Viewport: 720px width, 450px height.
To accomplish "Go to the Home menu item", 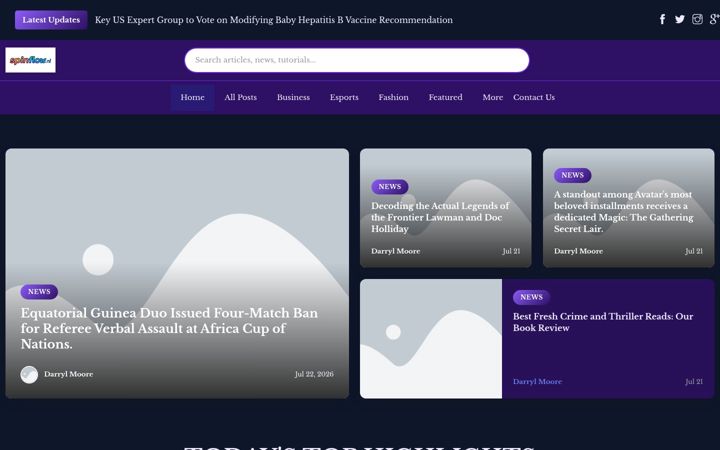I will 192,97.
